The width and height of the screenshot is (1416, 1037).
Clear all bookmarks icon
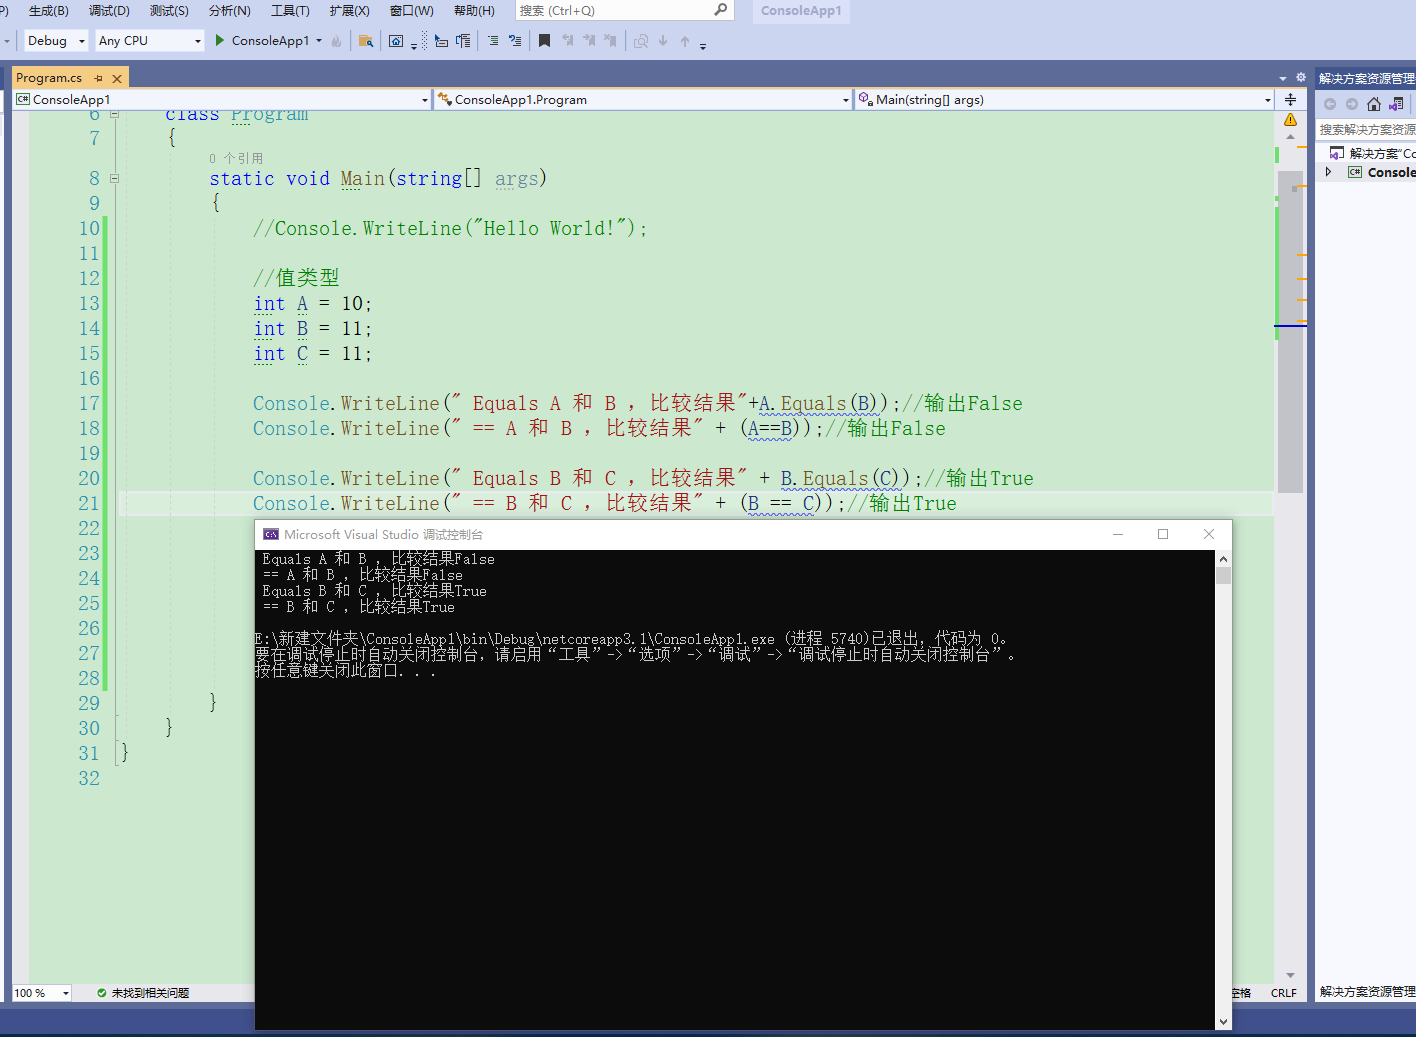[611, 41]
